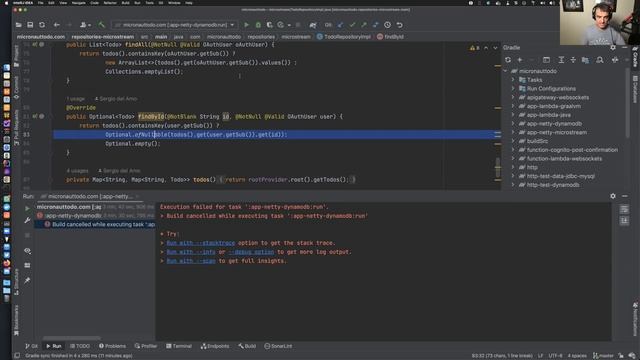Open the Problems tab

(112, 346)
